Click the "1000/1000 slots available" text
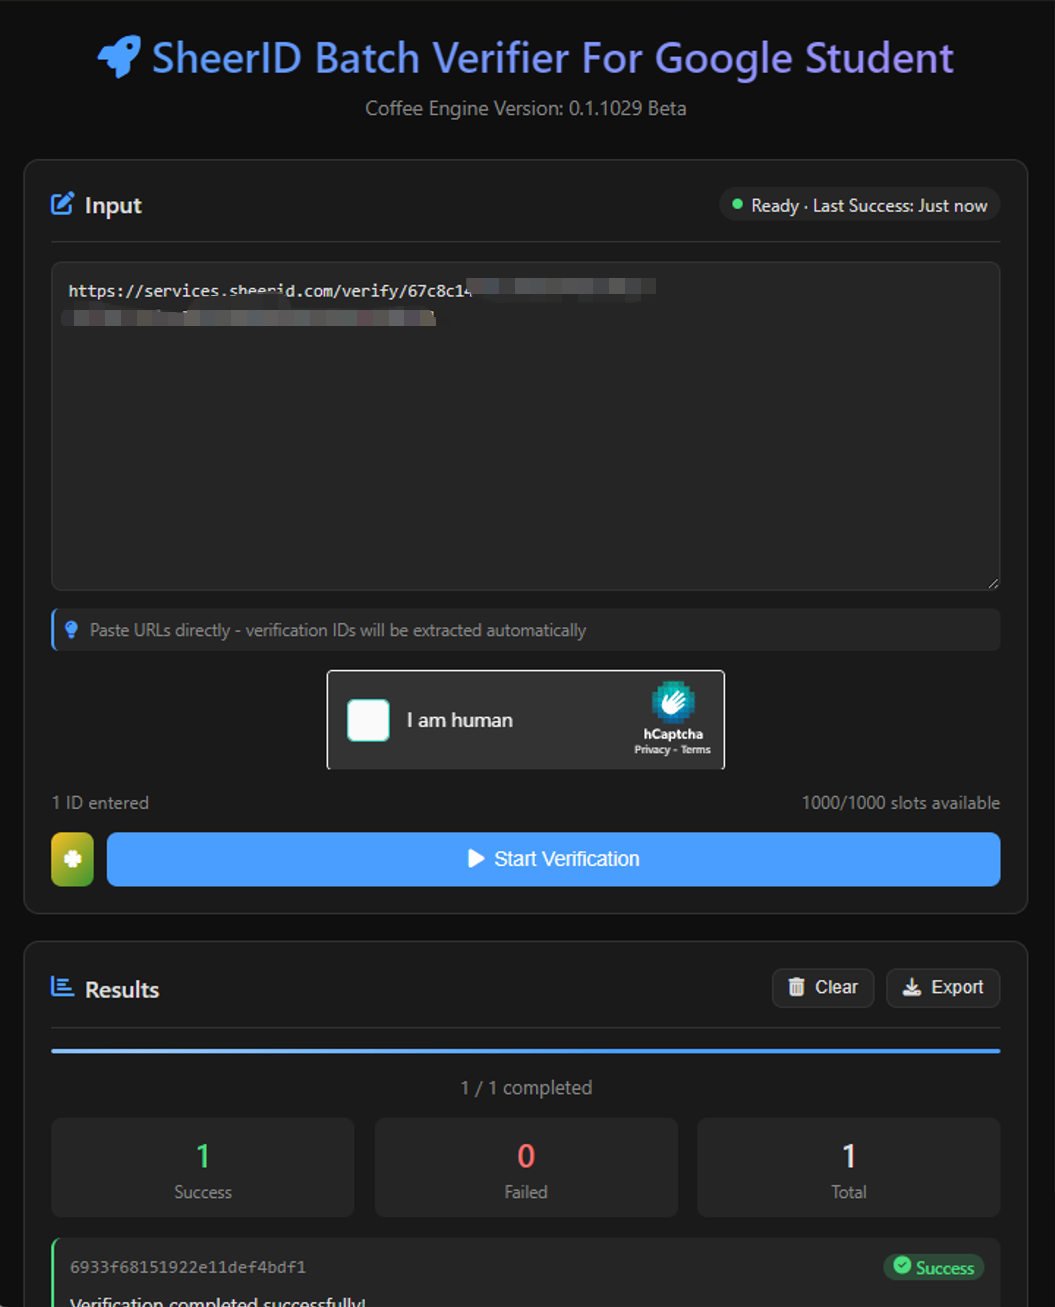 (900, 802)
